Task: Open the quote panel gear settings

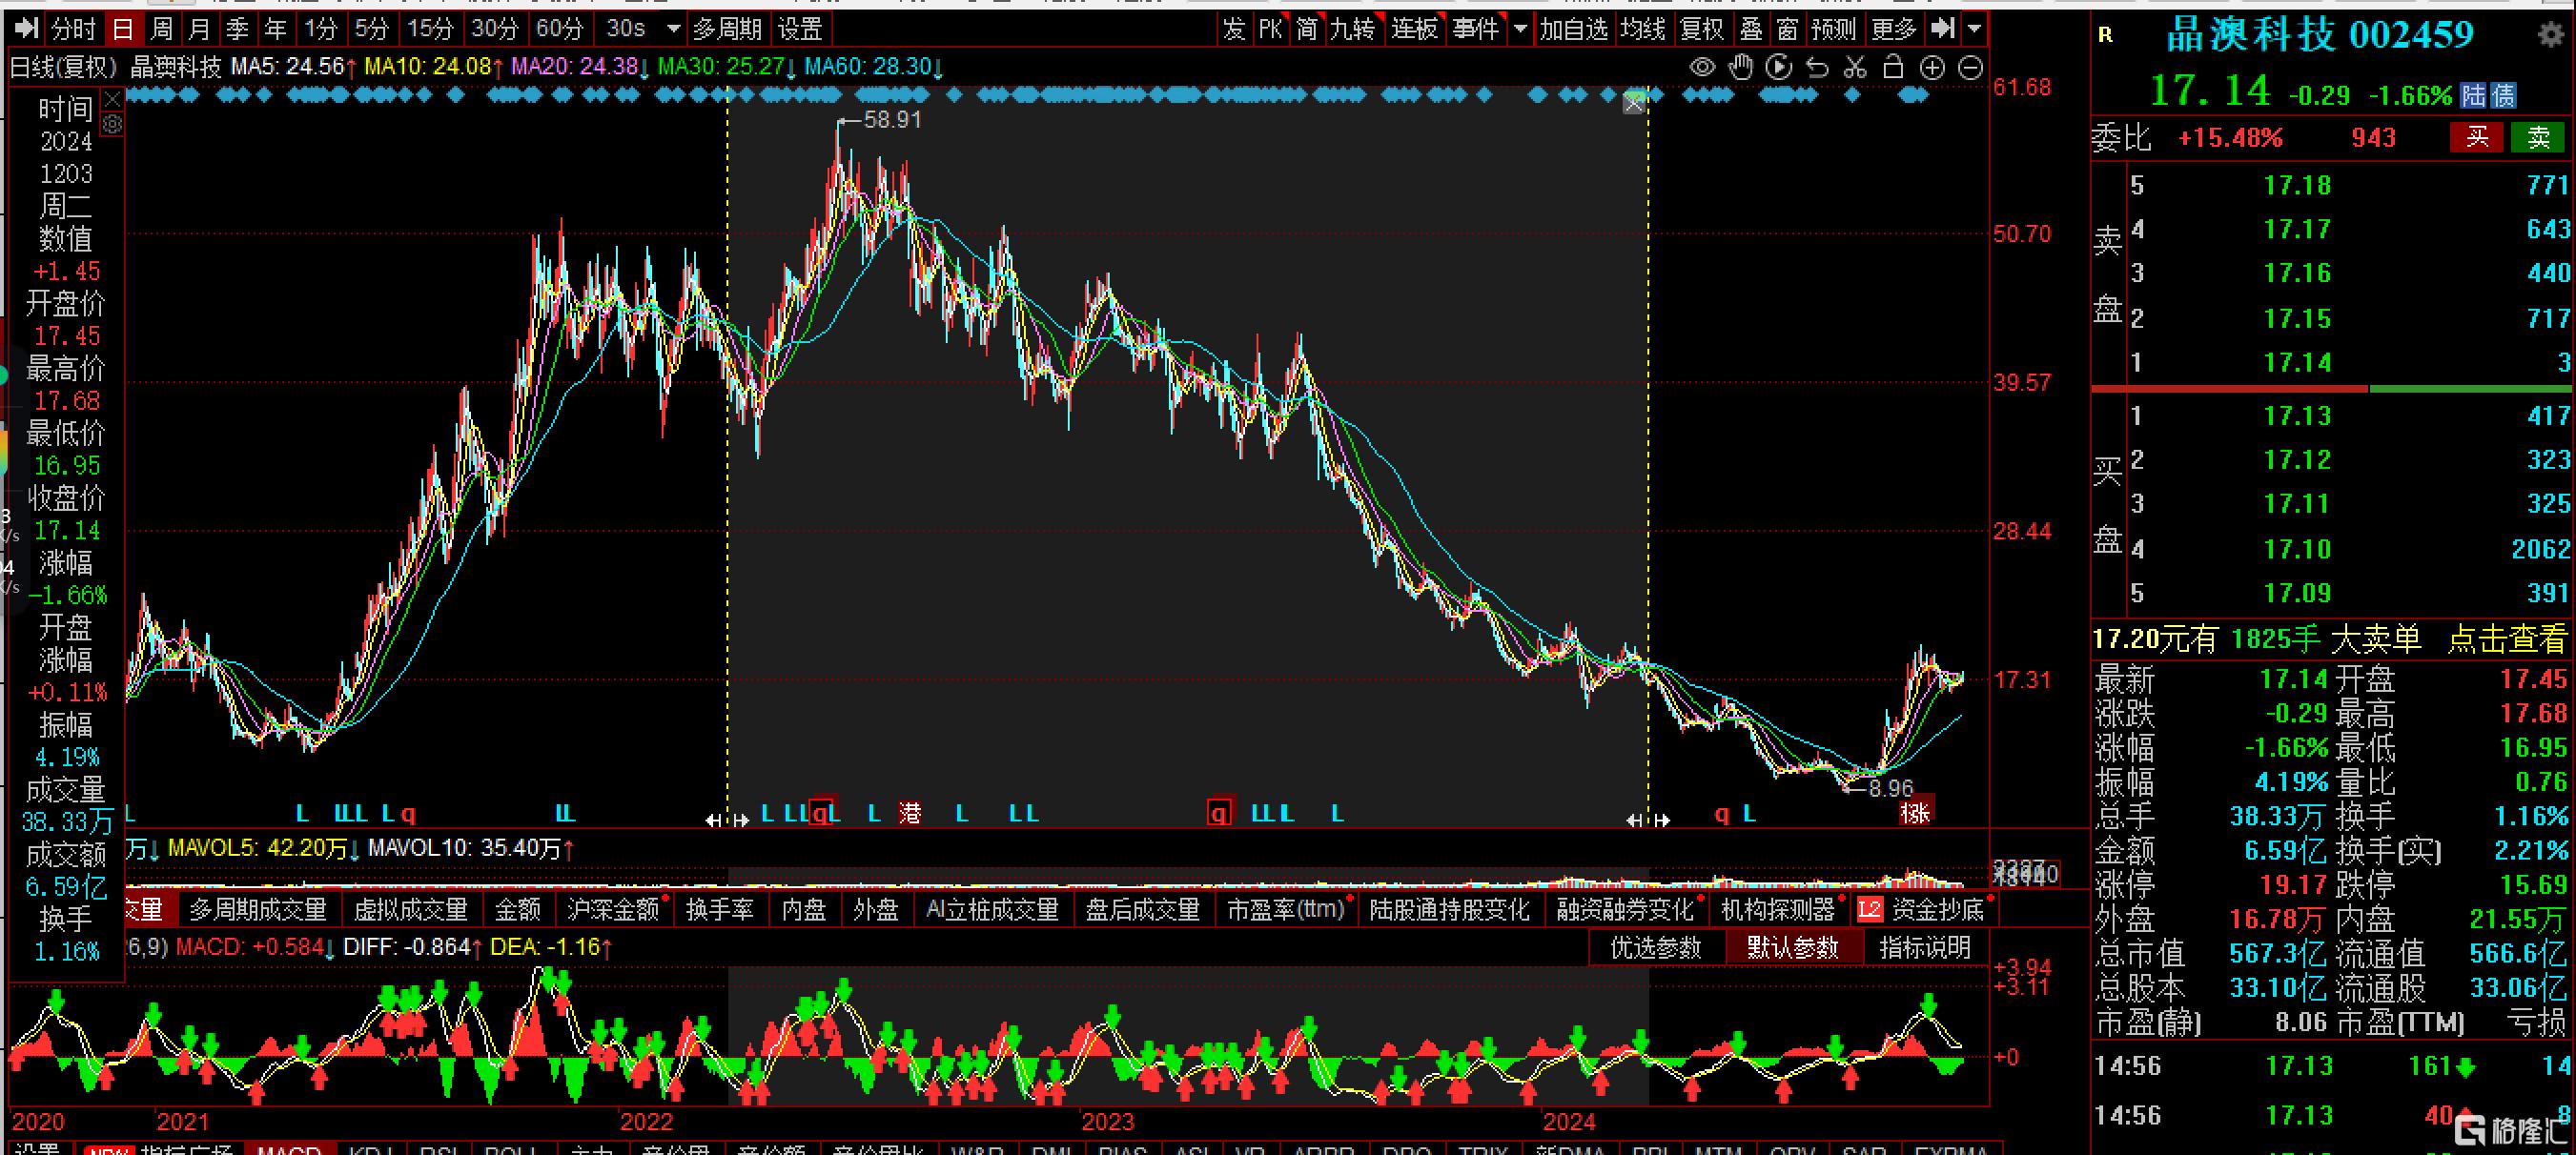Action: coord(2551,35)
